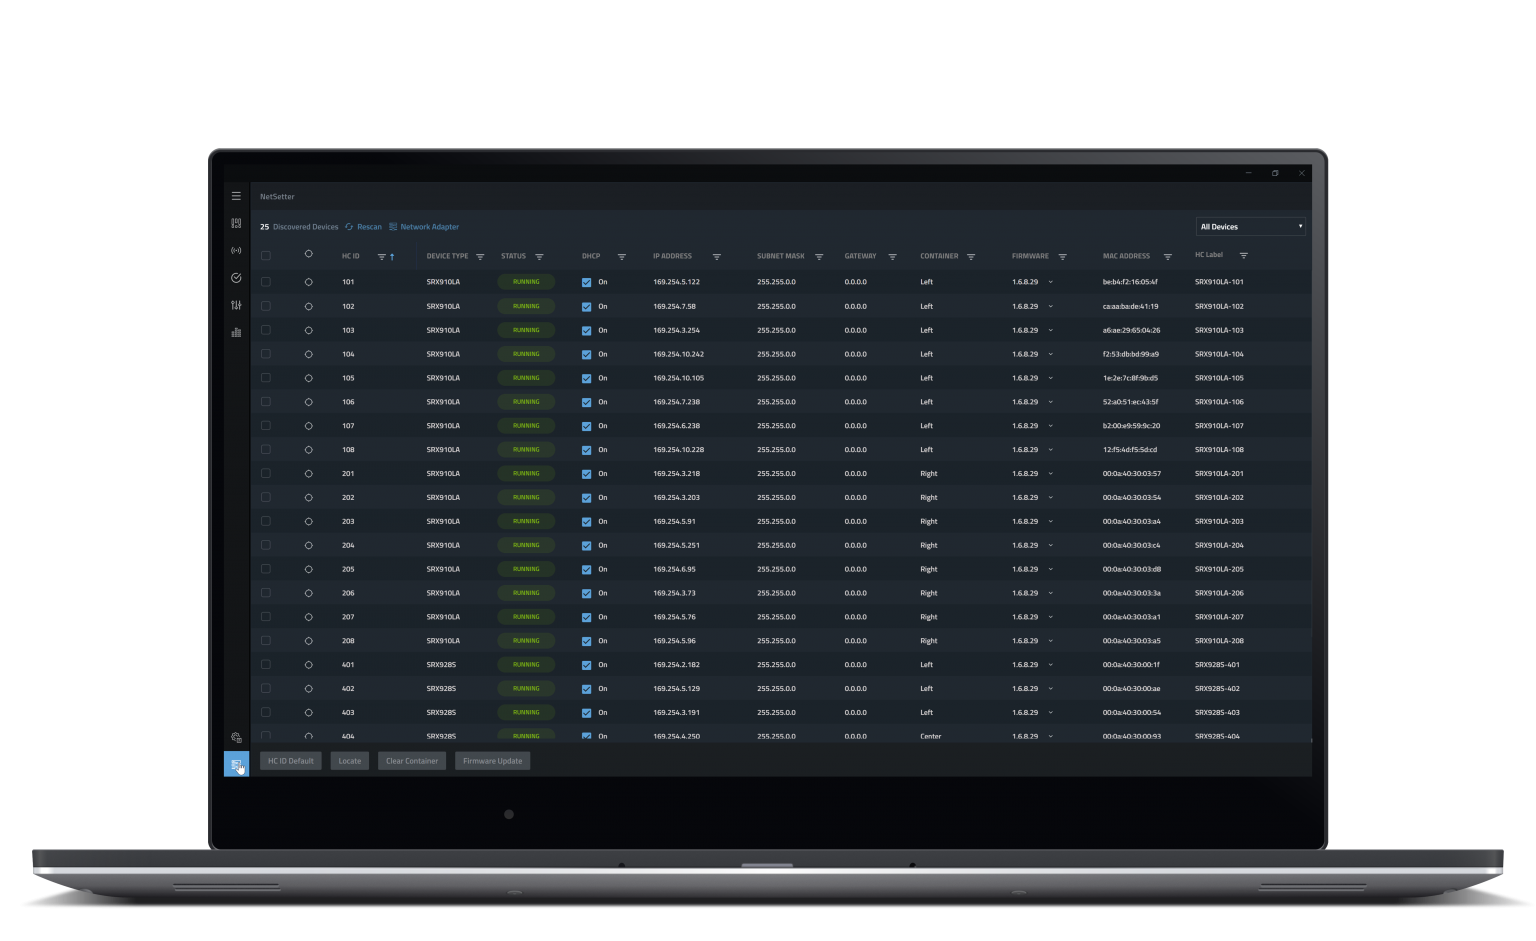Open the hamburger menu in the sidebar

(236, 196)
